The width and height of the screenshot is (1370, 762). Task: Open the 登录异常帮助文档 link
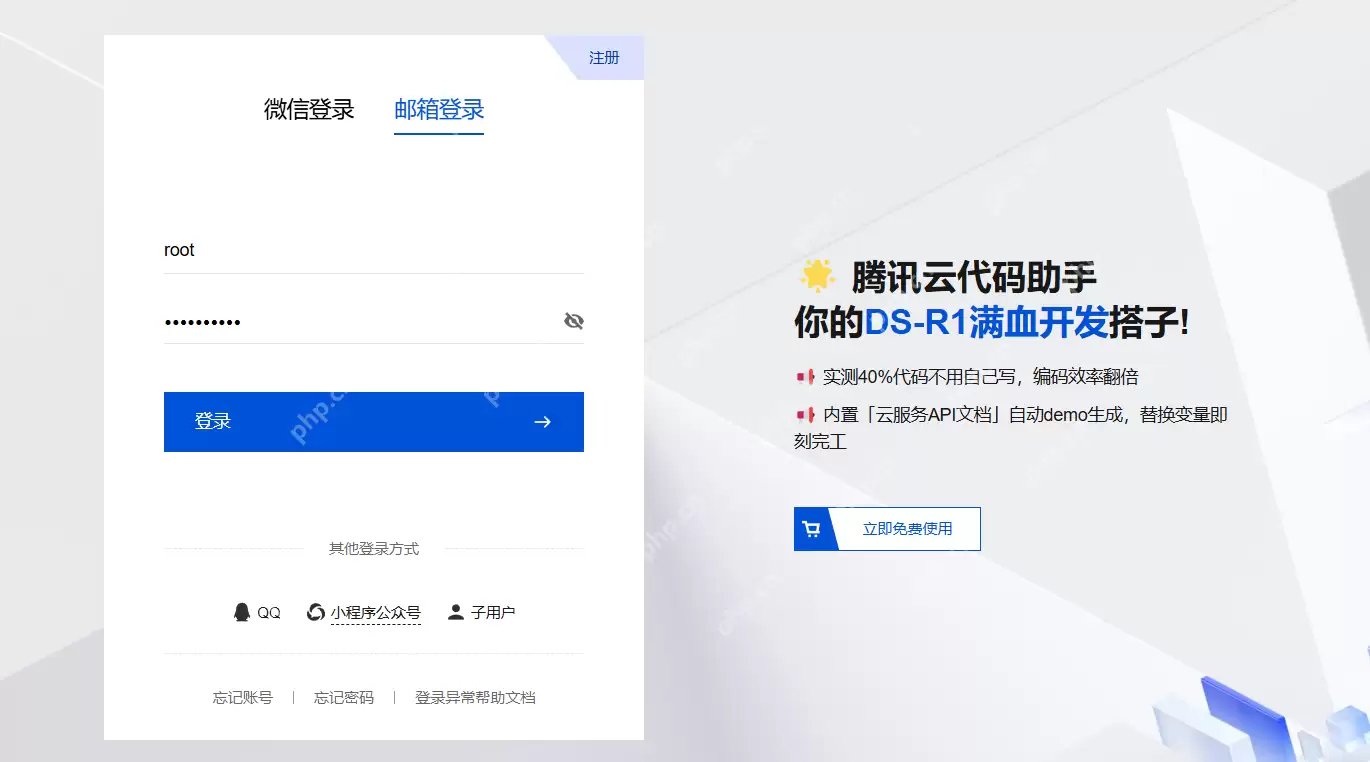[475, 697]
